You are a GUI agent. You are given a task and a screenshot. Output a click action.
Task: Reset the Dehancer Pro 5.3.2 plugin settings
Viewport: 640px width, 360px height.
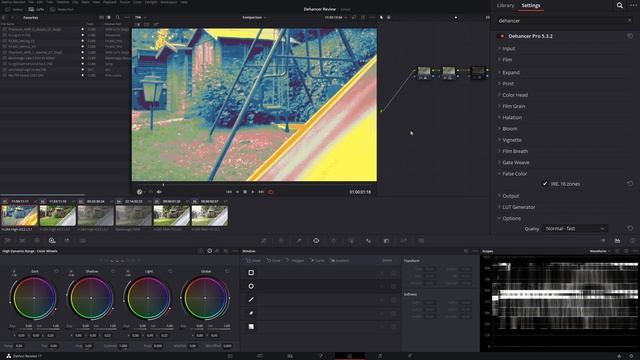click(x=630, y=36)
